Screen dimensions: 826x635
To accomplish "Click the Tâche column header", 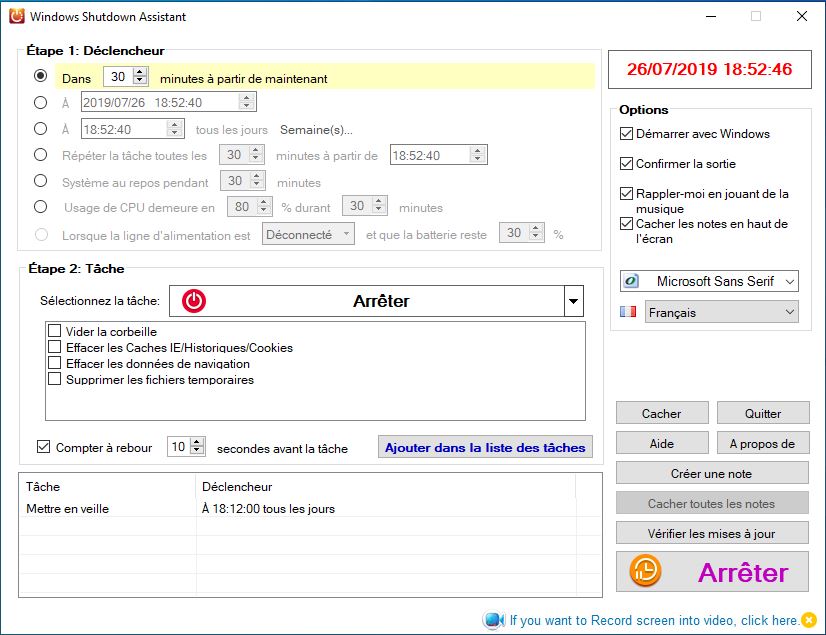I will [x=107, y=486].
